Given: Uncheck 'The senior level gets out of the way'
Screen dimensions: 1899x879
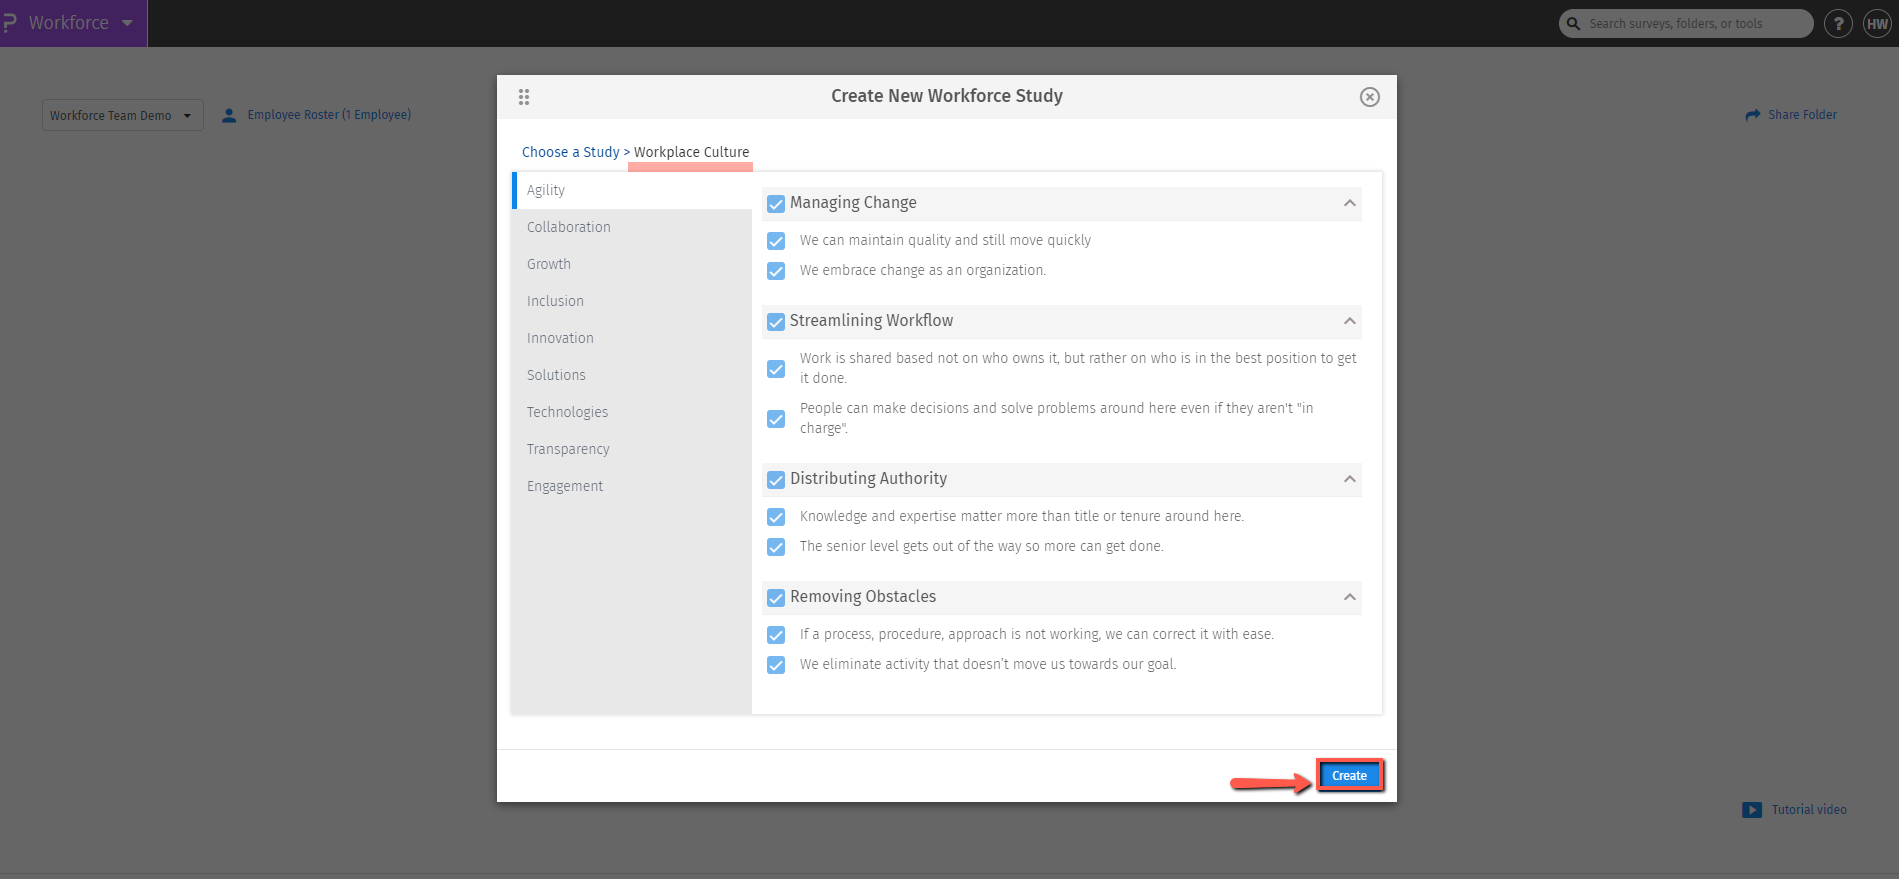Looking at the screenshot, I should click(x=776, y=547).
